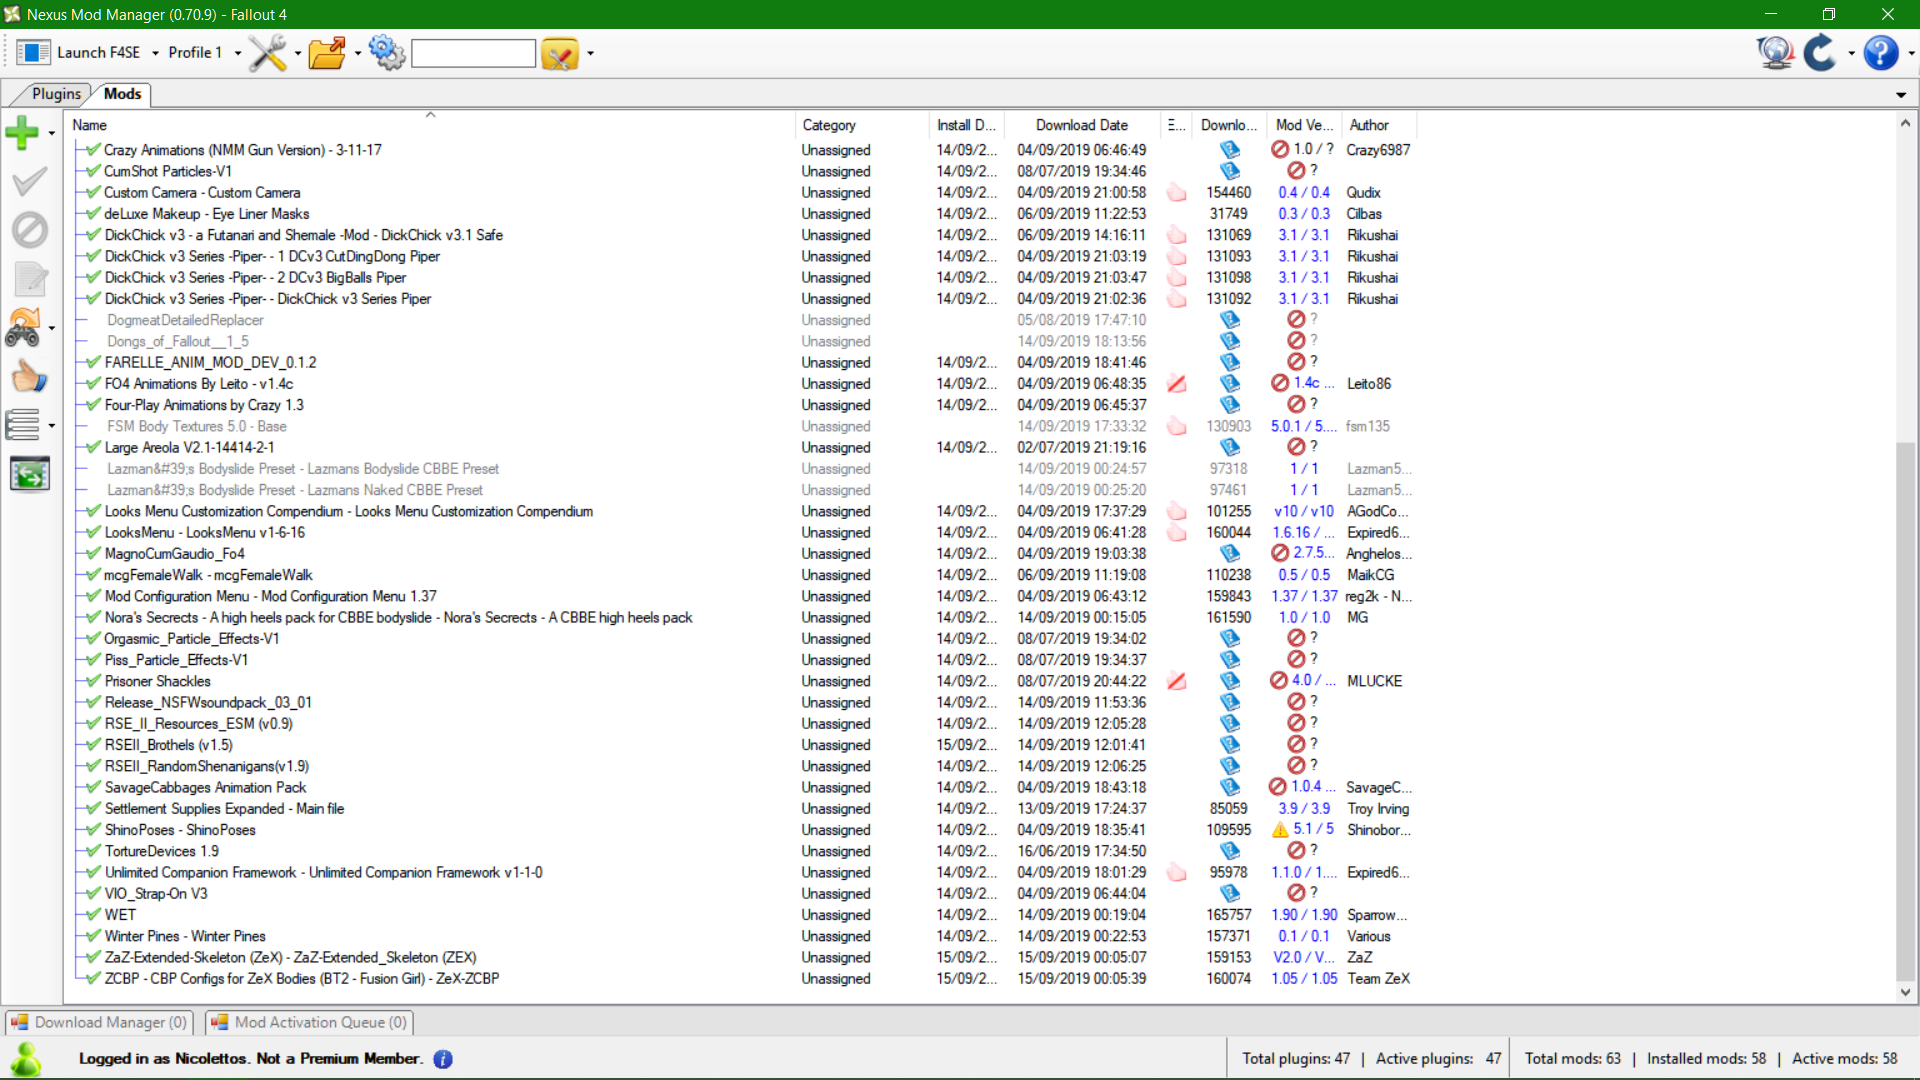Click the mod list scrollbar down arrow
Viewport: 1920px width, 1080px height.
click(x=1905, y=993)
